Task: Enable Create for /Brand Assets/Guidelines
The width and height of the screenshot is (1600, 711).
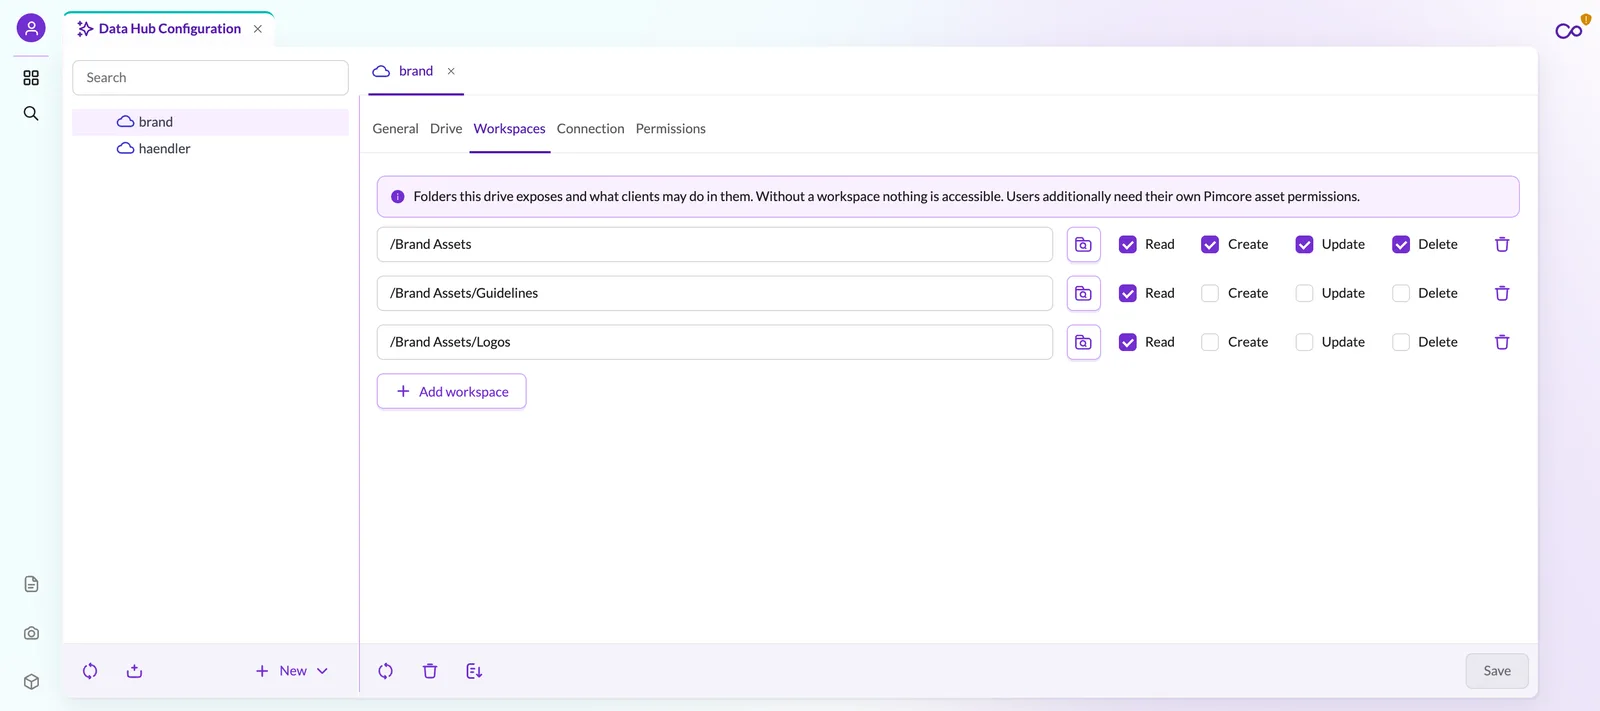Action: point(1210,294)
